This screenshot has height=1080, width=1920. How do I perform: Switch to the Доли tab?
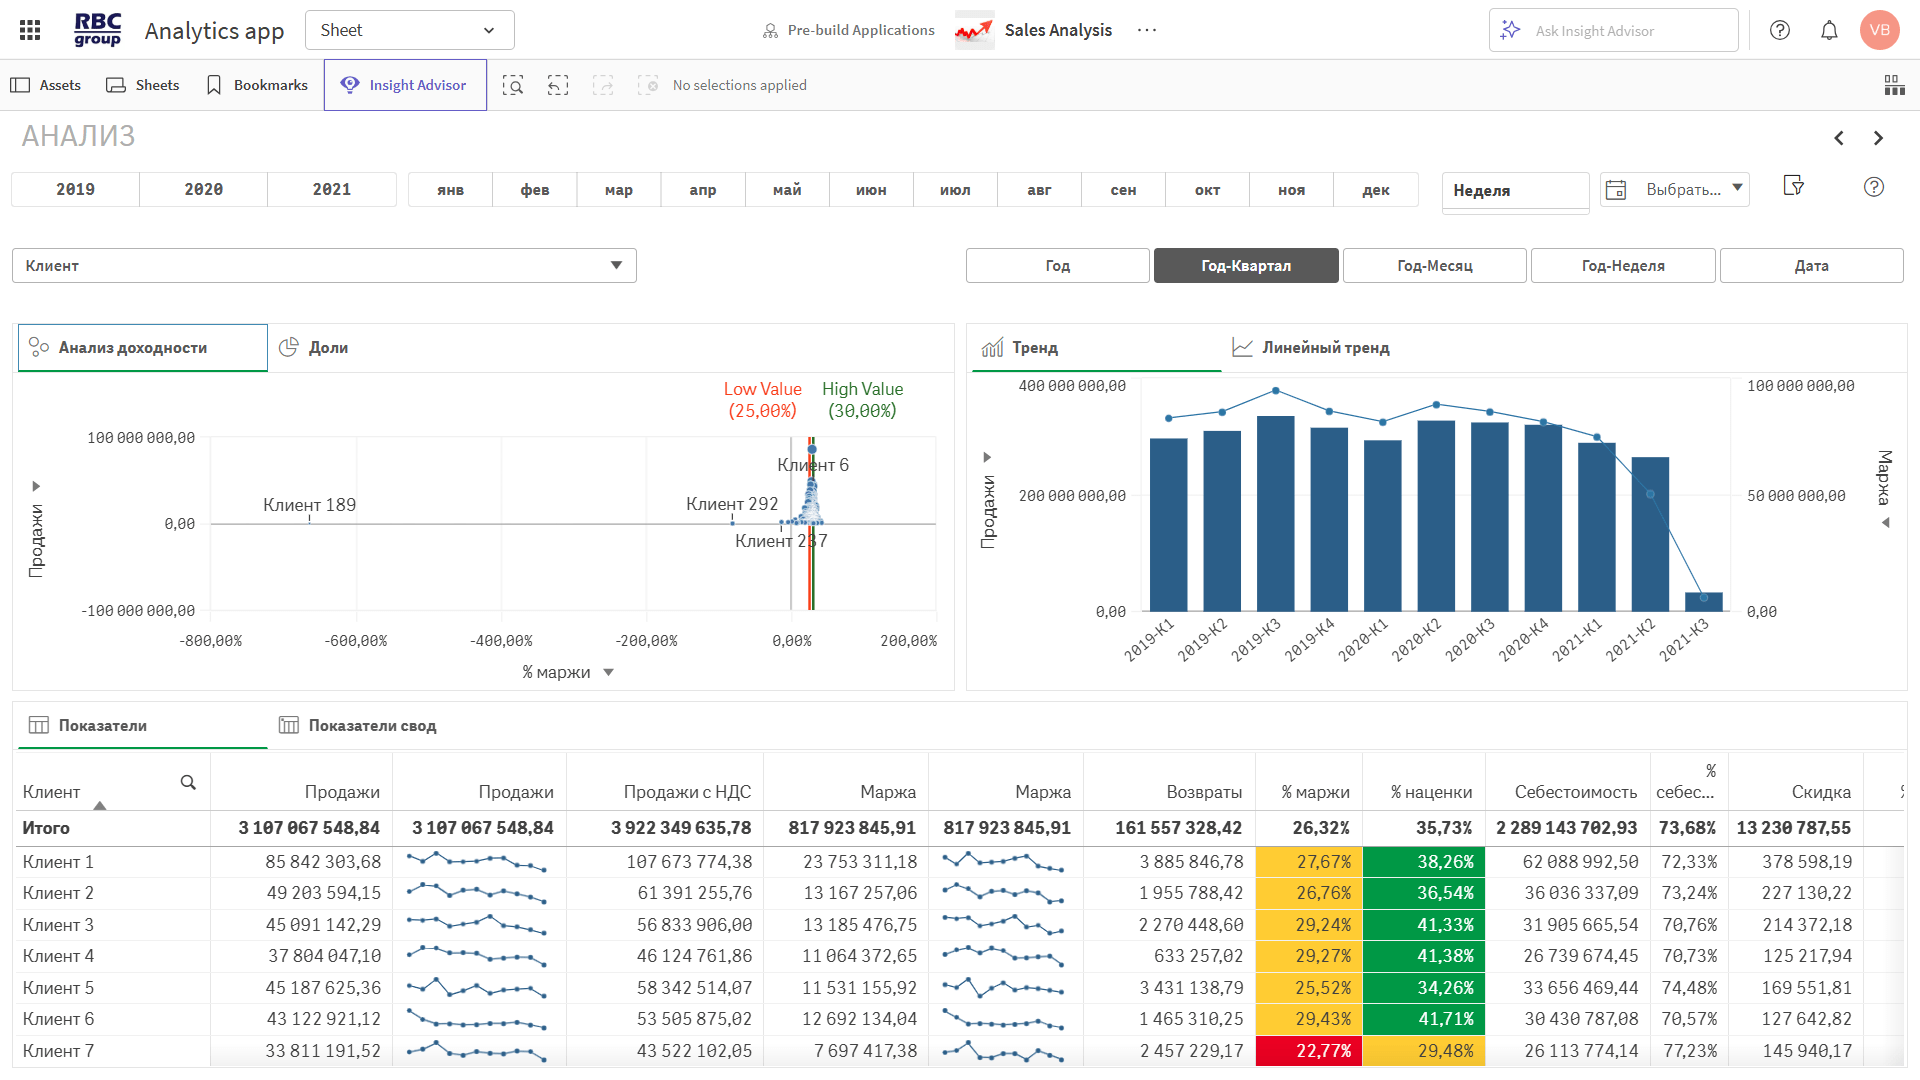(x=328, y=347)
